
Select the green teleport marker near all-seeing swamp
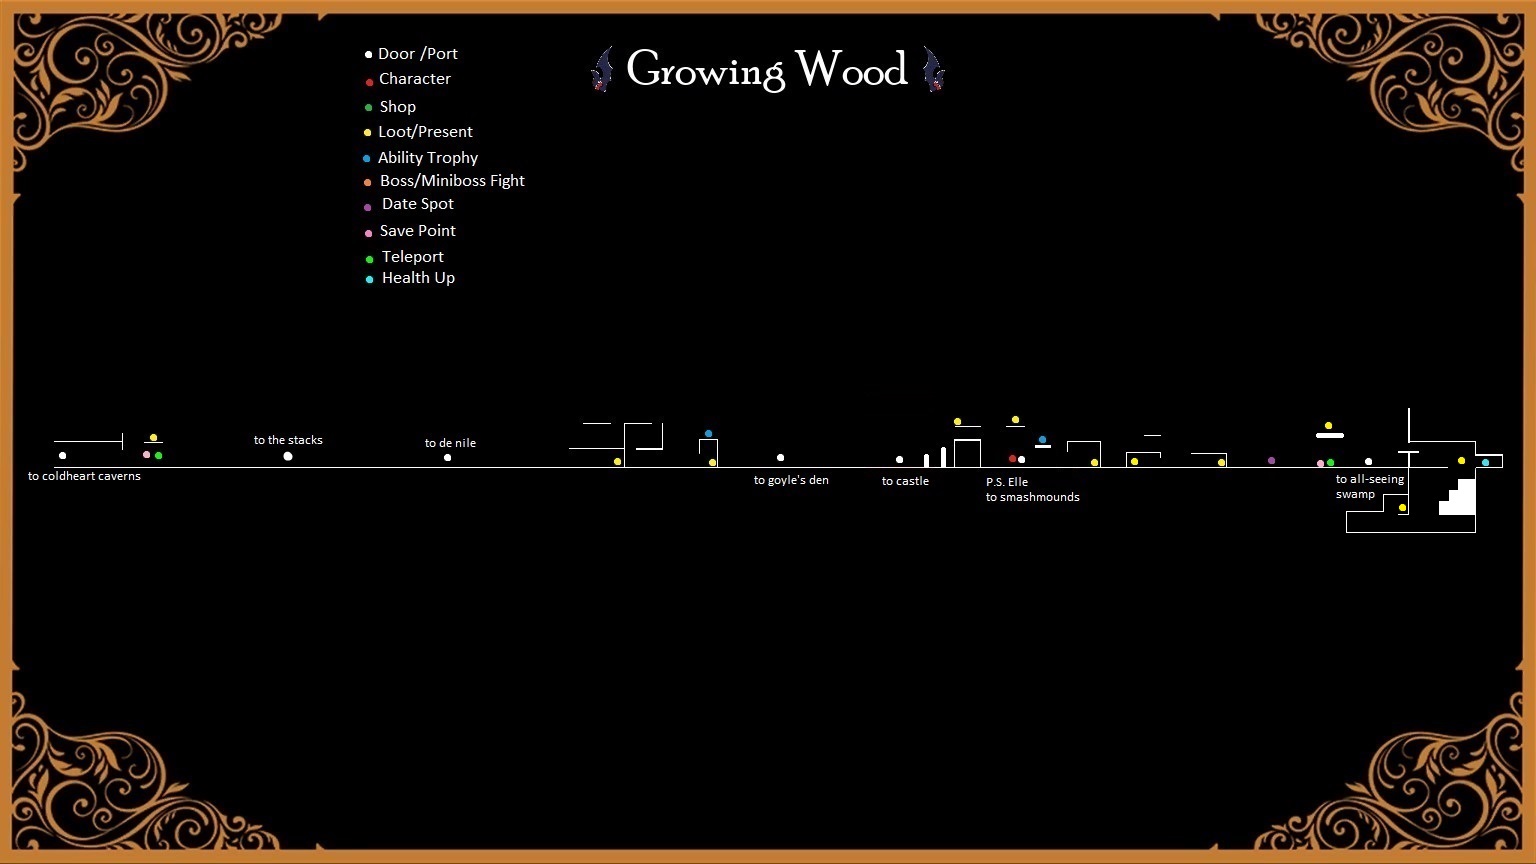coord(1330,462)
